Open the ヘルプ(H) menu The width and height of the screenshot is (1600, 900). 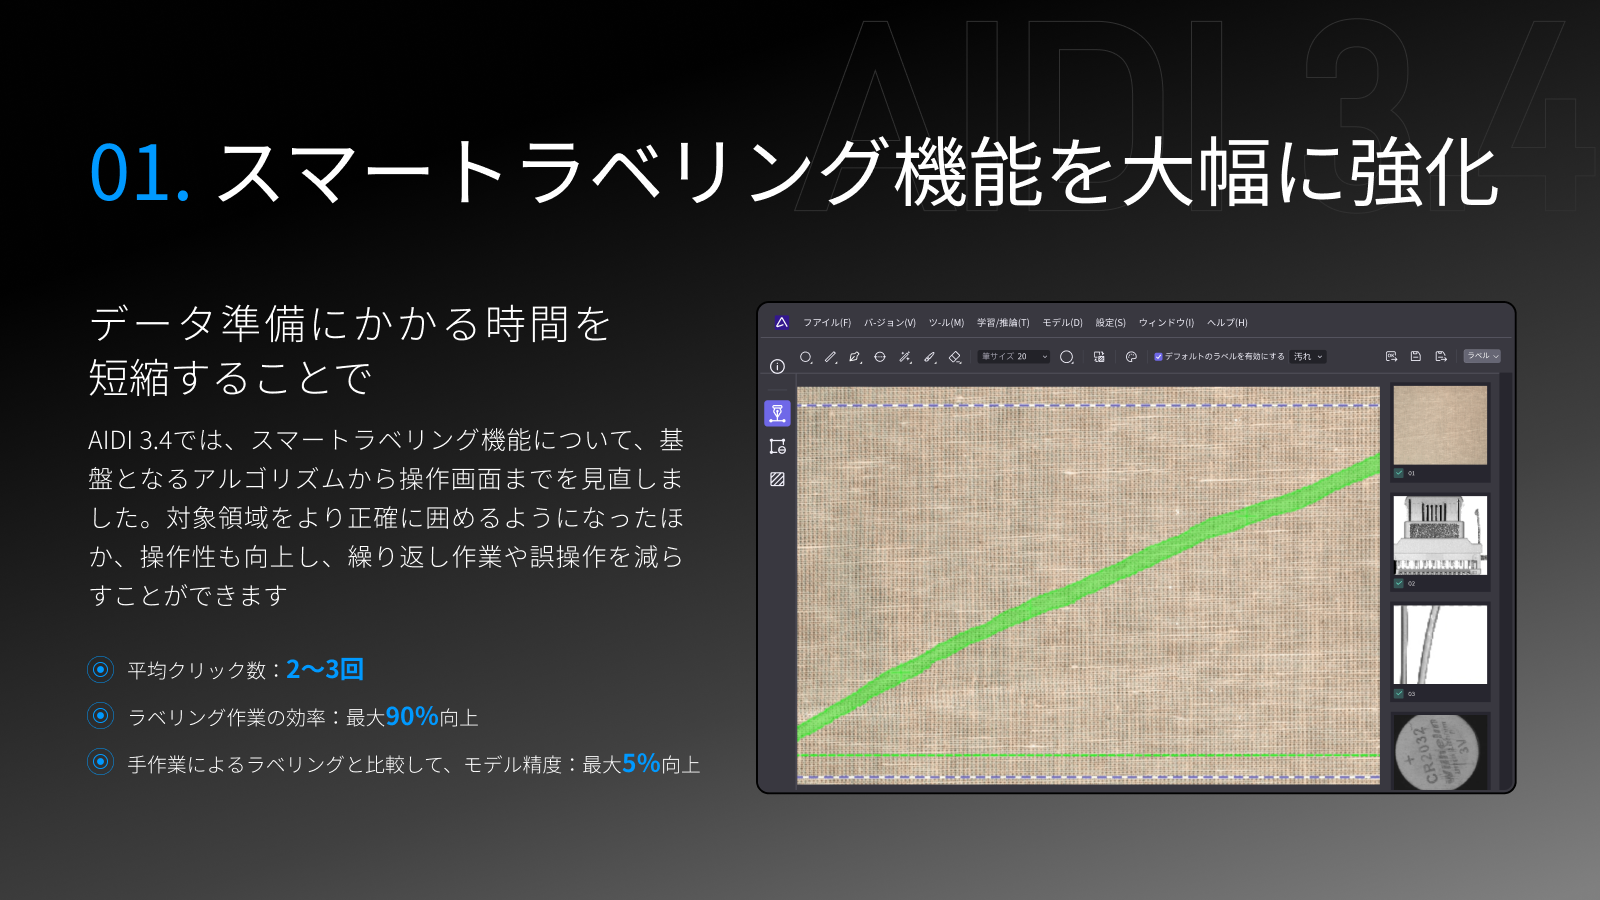click(1227, 323)
